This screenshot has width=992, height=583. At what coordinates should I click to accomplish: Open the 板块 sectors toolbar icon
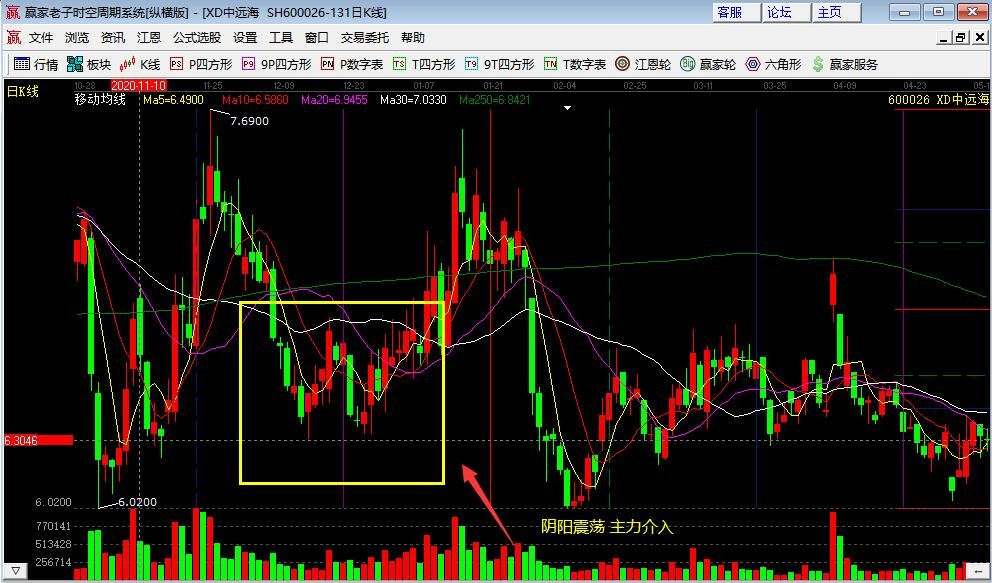click(x=89, y=64)
